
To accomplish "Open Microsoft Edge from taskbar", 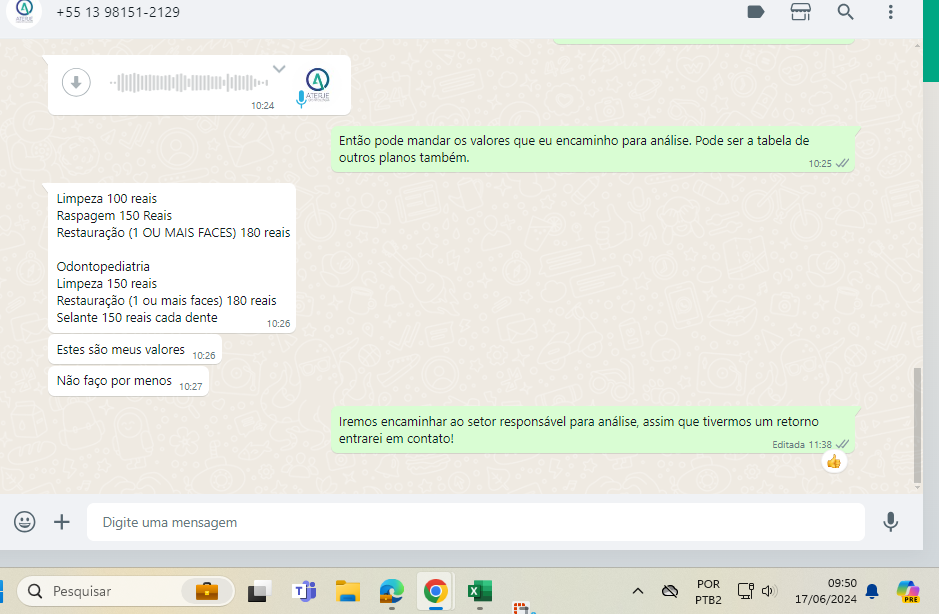I will click(x=392, y=591).
